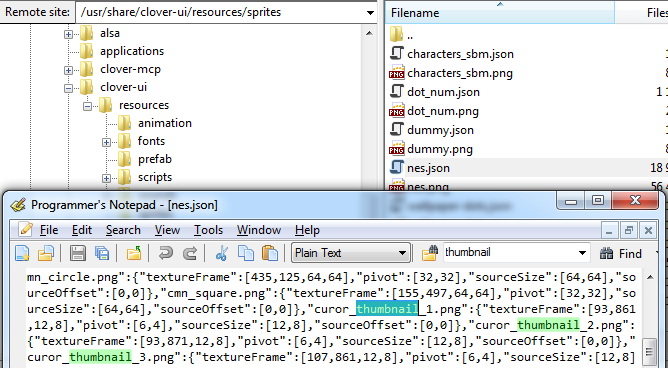Click the find-in-files binoculars folder icon
Screen dimensions: 668x368
[x=430, y=253]
